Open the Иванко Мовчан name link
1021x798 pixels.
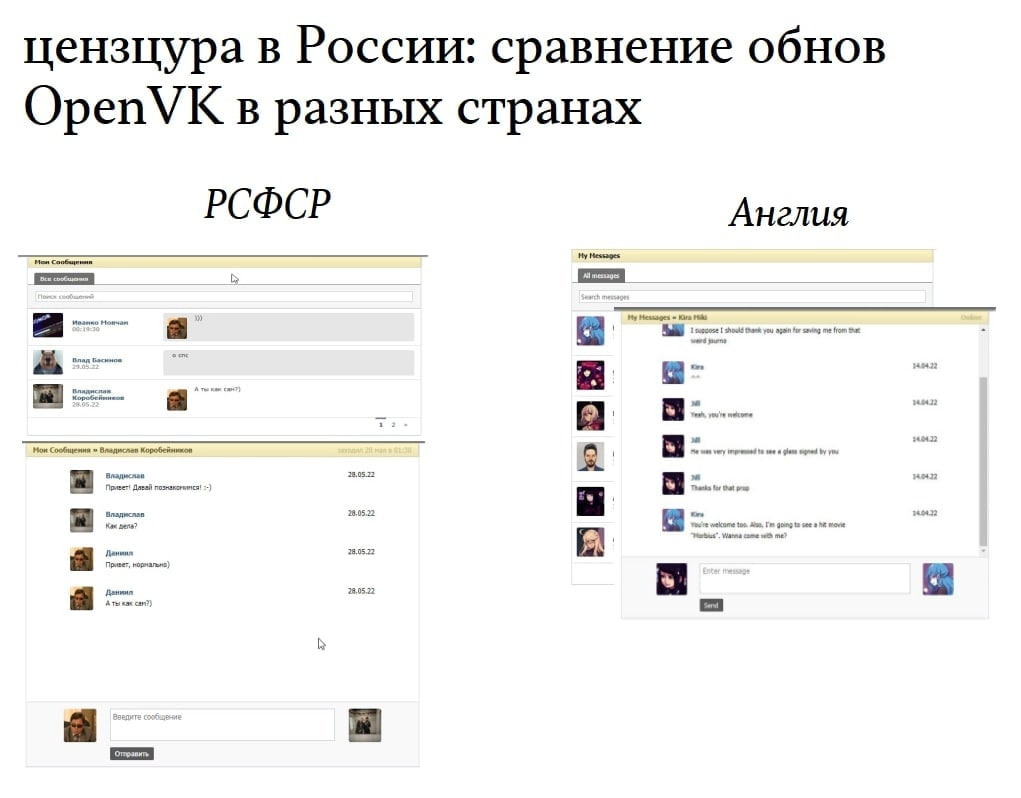(x=100, y=322)
